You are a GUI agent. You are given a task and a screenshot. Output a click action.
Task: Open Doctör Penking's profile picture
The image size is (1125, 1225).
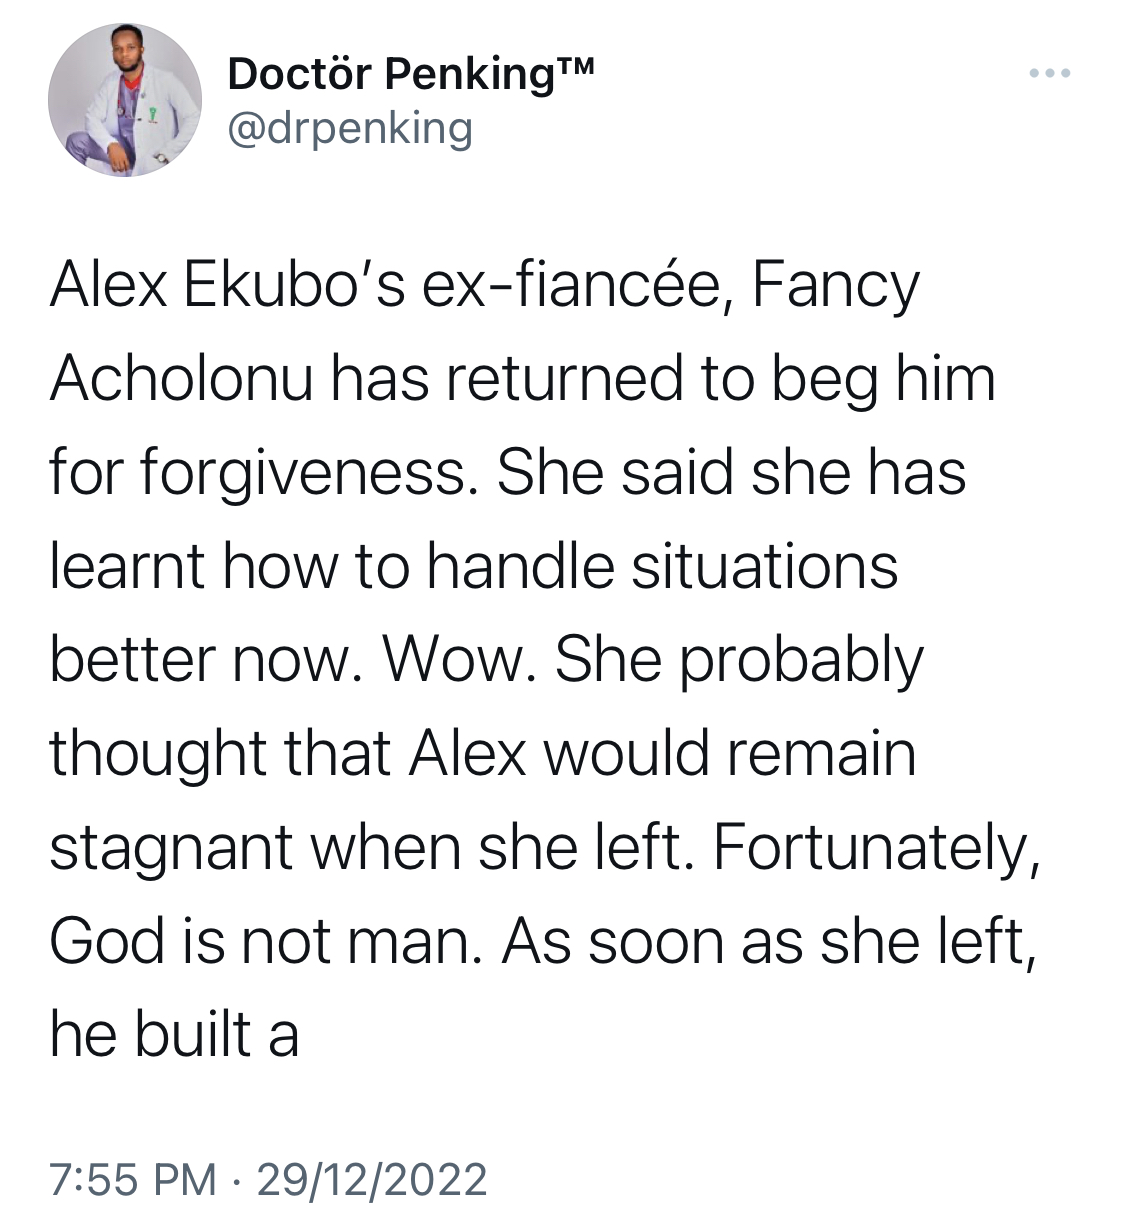pyautogui.click(x=125, y=100)
